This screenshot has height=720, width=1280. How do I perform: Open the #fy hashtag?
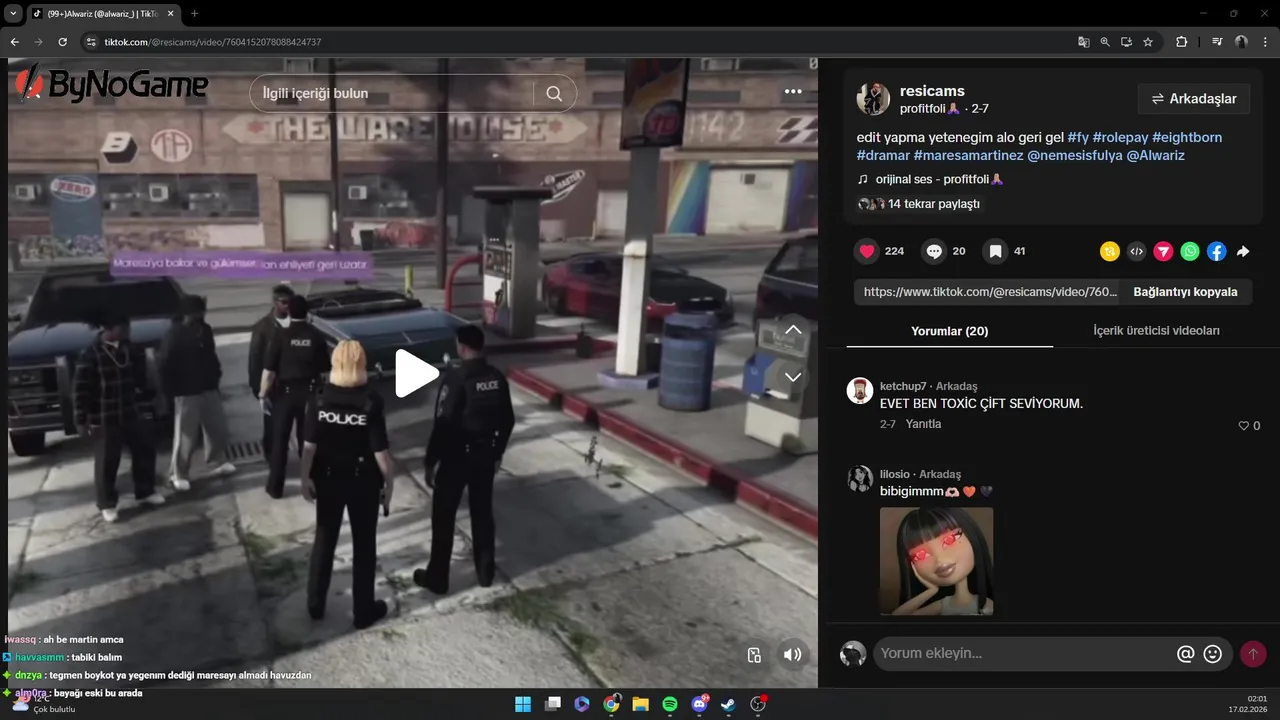pos(1078,137)
